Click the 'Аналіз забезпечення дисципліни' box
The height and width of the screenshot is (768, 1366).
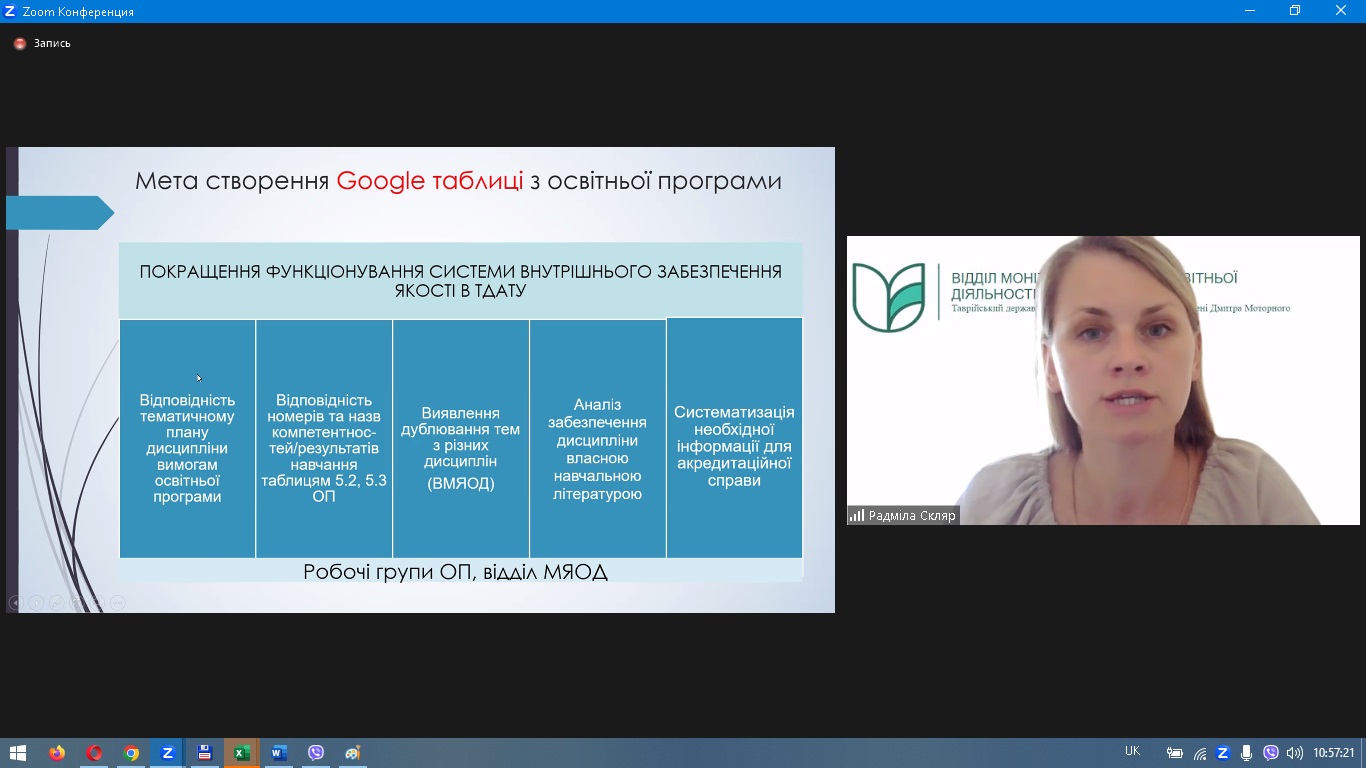click(598, 439)
